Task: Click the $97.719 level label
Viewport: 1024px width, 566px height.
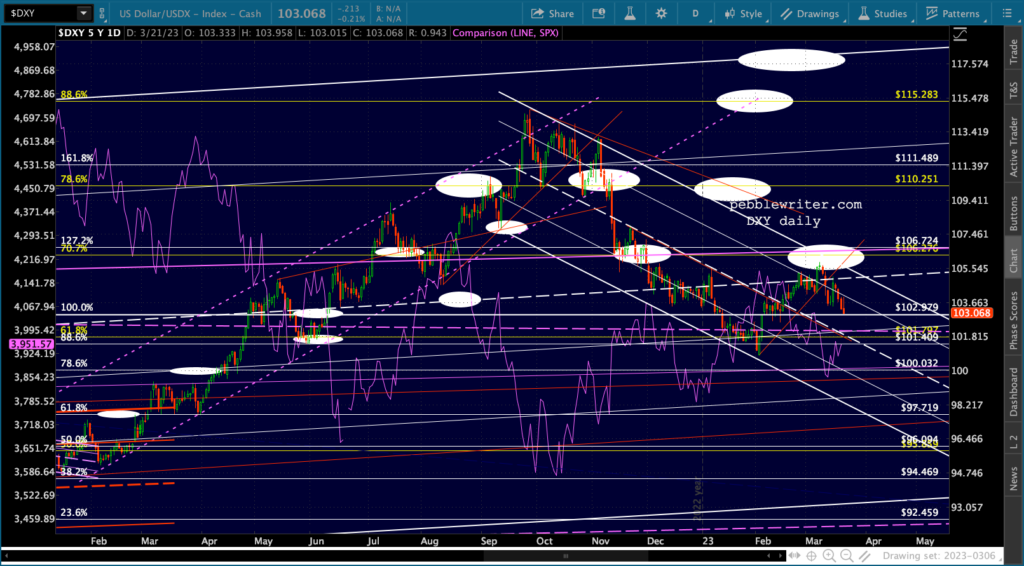Action: (920, 407)
